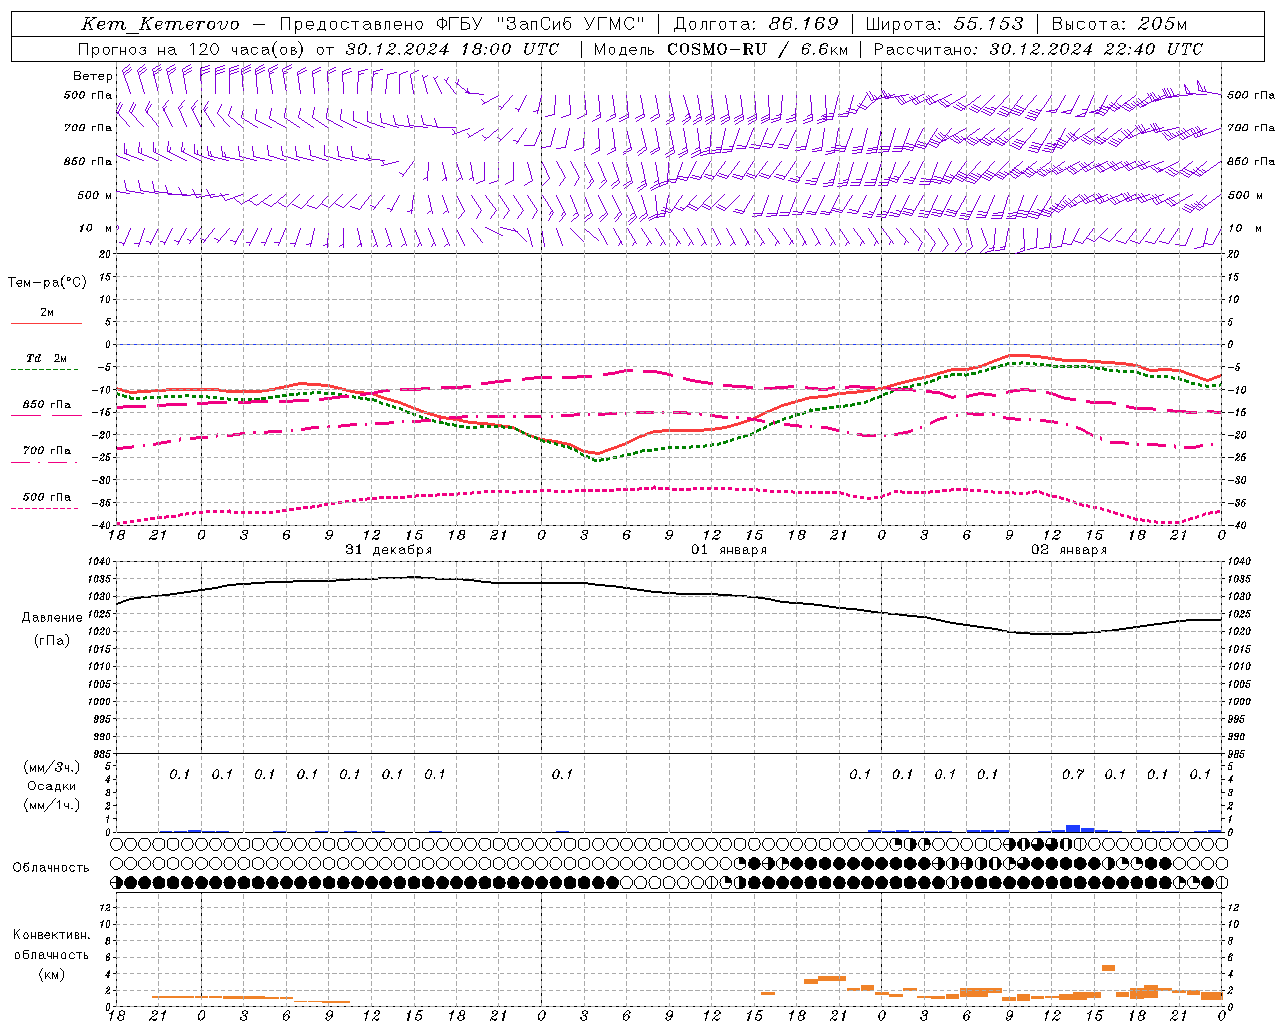
Task: Click the 'Тем-ра(°C)' temperature label
Action: pos(47,283)
